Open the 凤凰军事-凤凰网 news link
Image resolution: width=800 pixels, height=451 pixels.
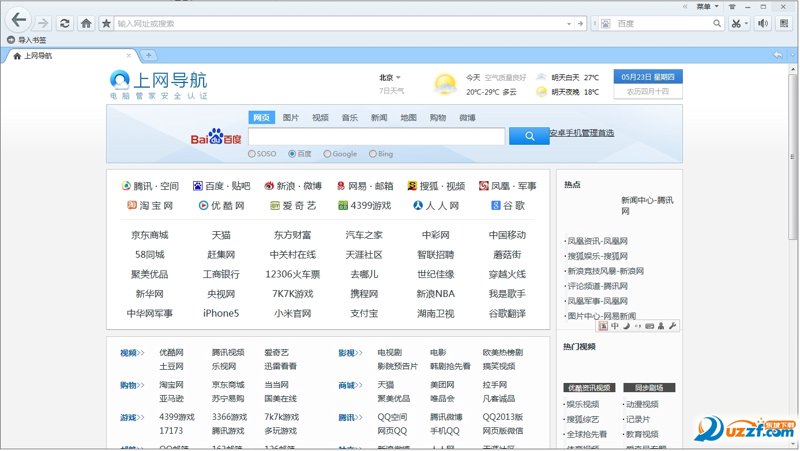point(597,301)
